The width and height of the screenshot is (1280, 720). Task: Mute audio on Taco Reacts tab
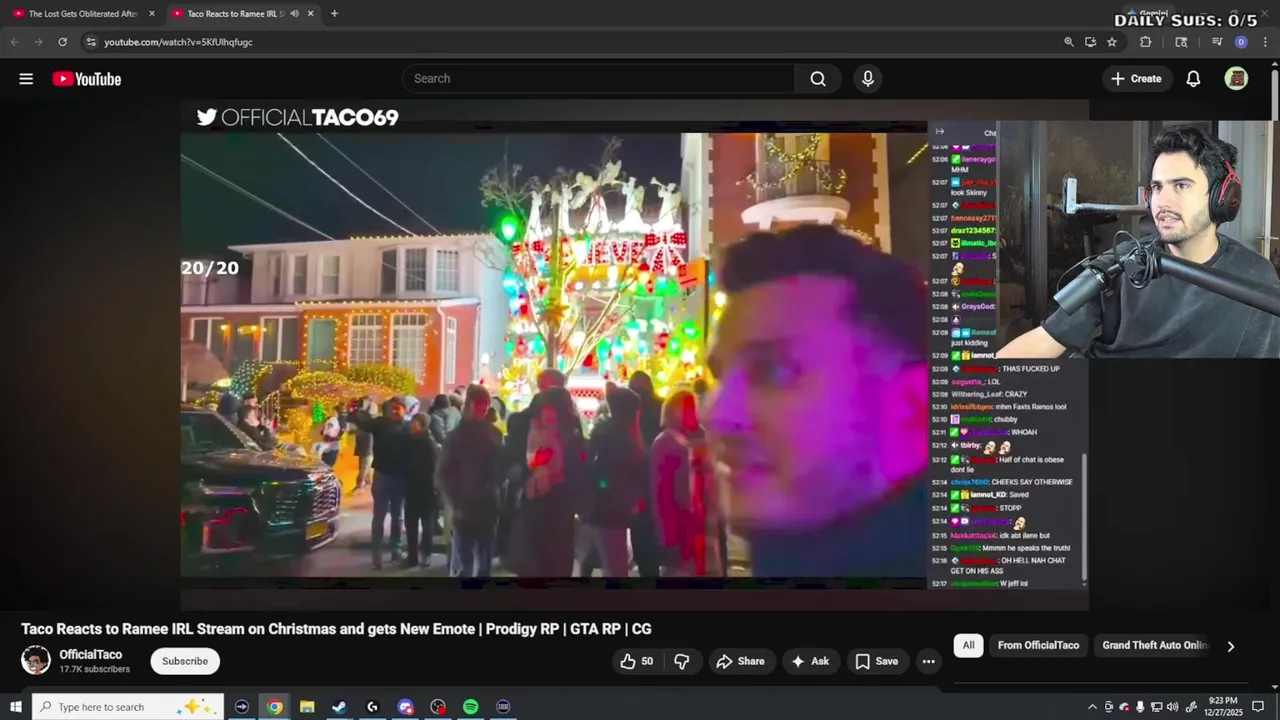294,14
